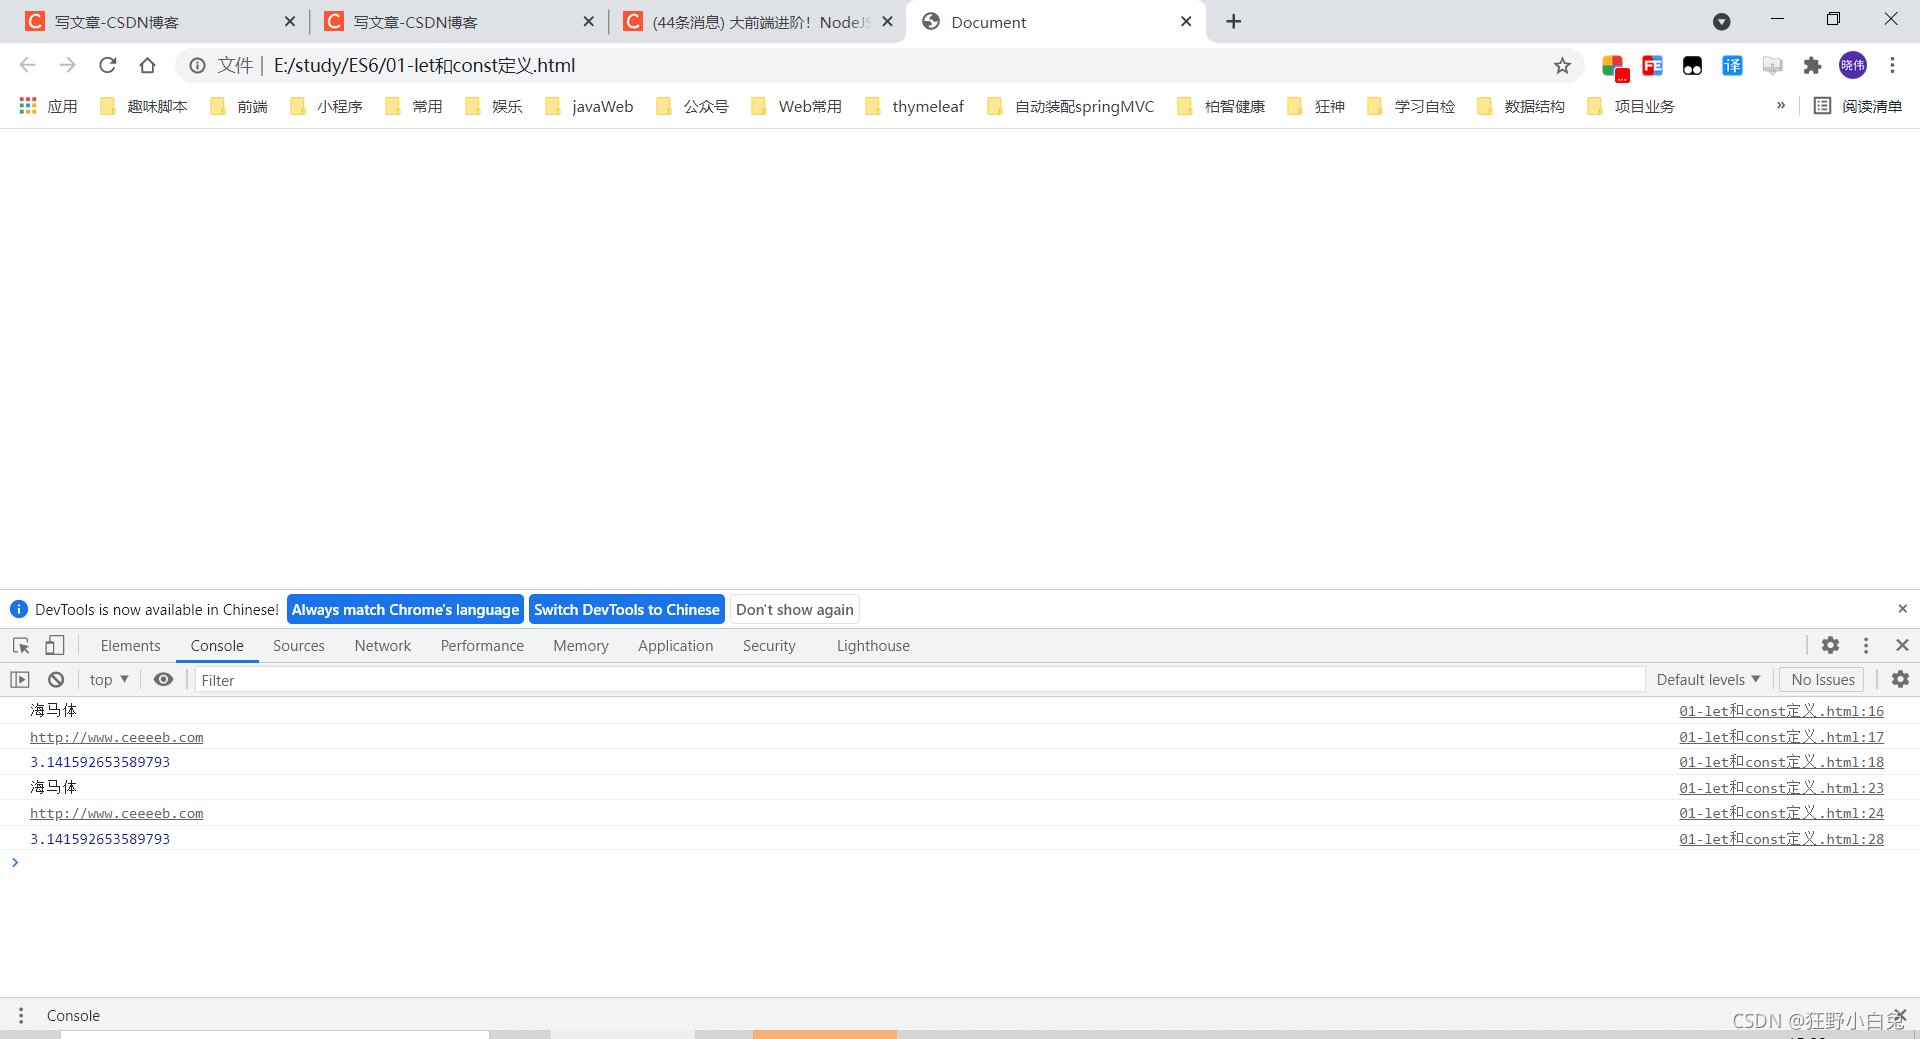Viewport: 1920px width, 1039px height.
Task: Open the Chrome profile avatar
Action: click(x=1853, y=65)
